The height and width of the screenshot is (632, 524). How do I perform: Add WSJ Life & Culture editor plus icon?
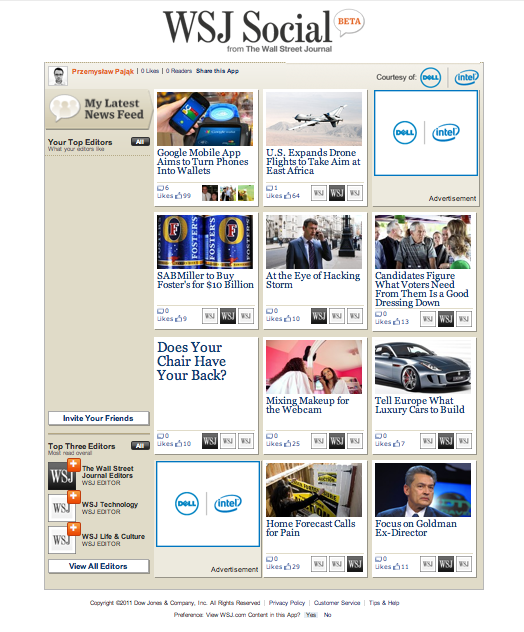(73, 529)
